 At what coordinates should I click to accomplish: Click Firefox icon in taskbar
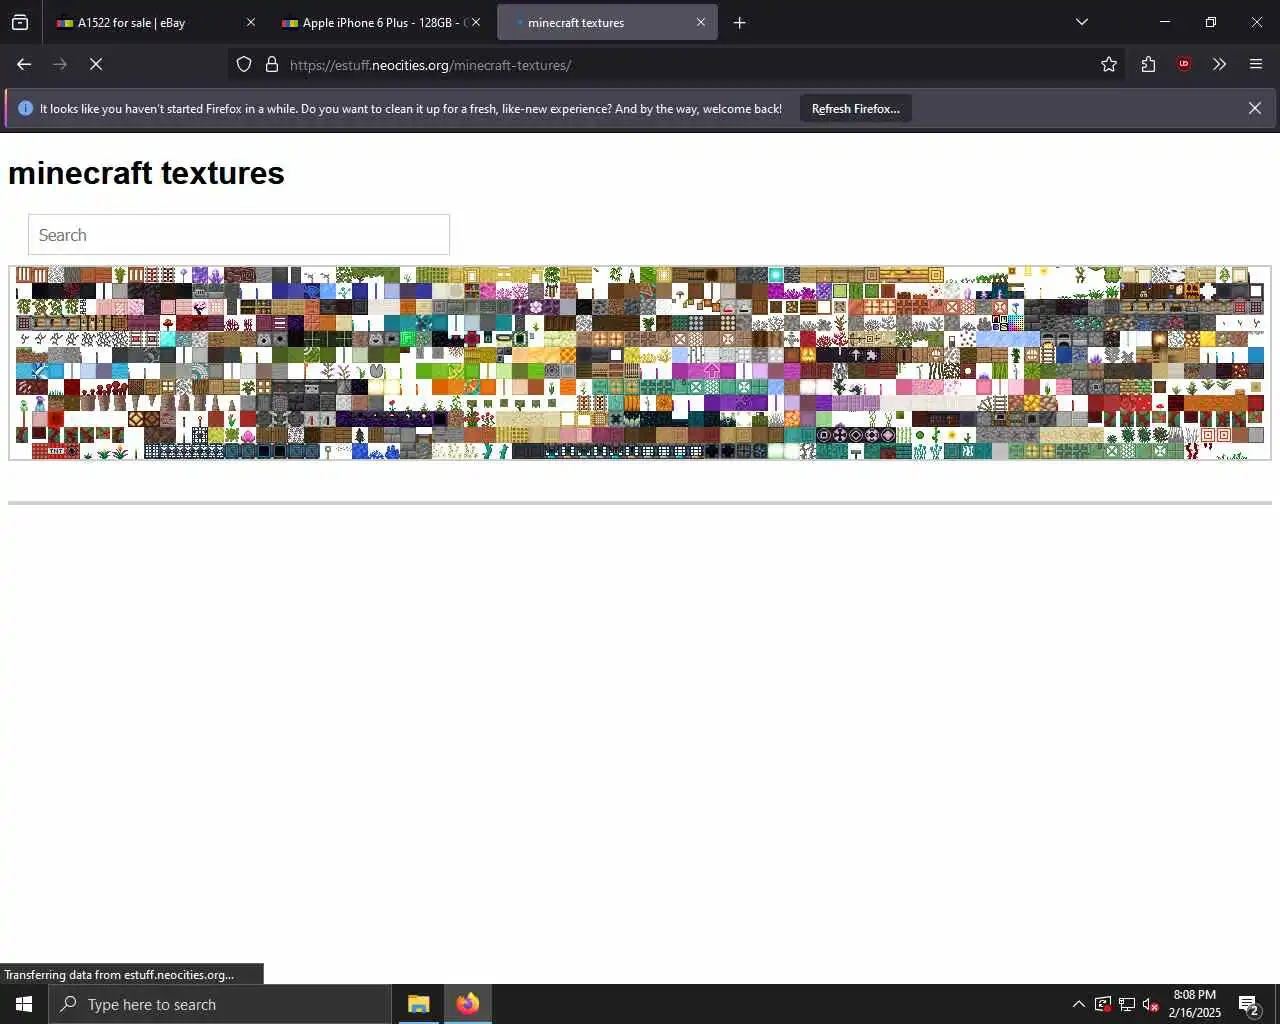pyautogui.click(x=467, y=1004)
